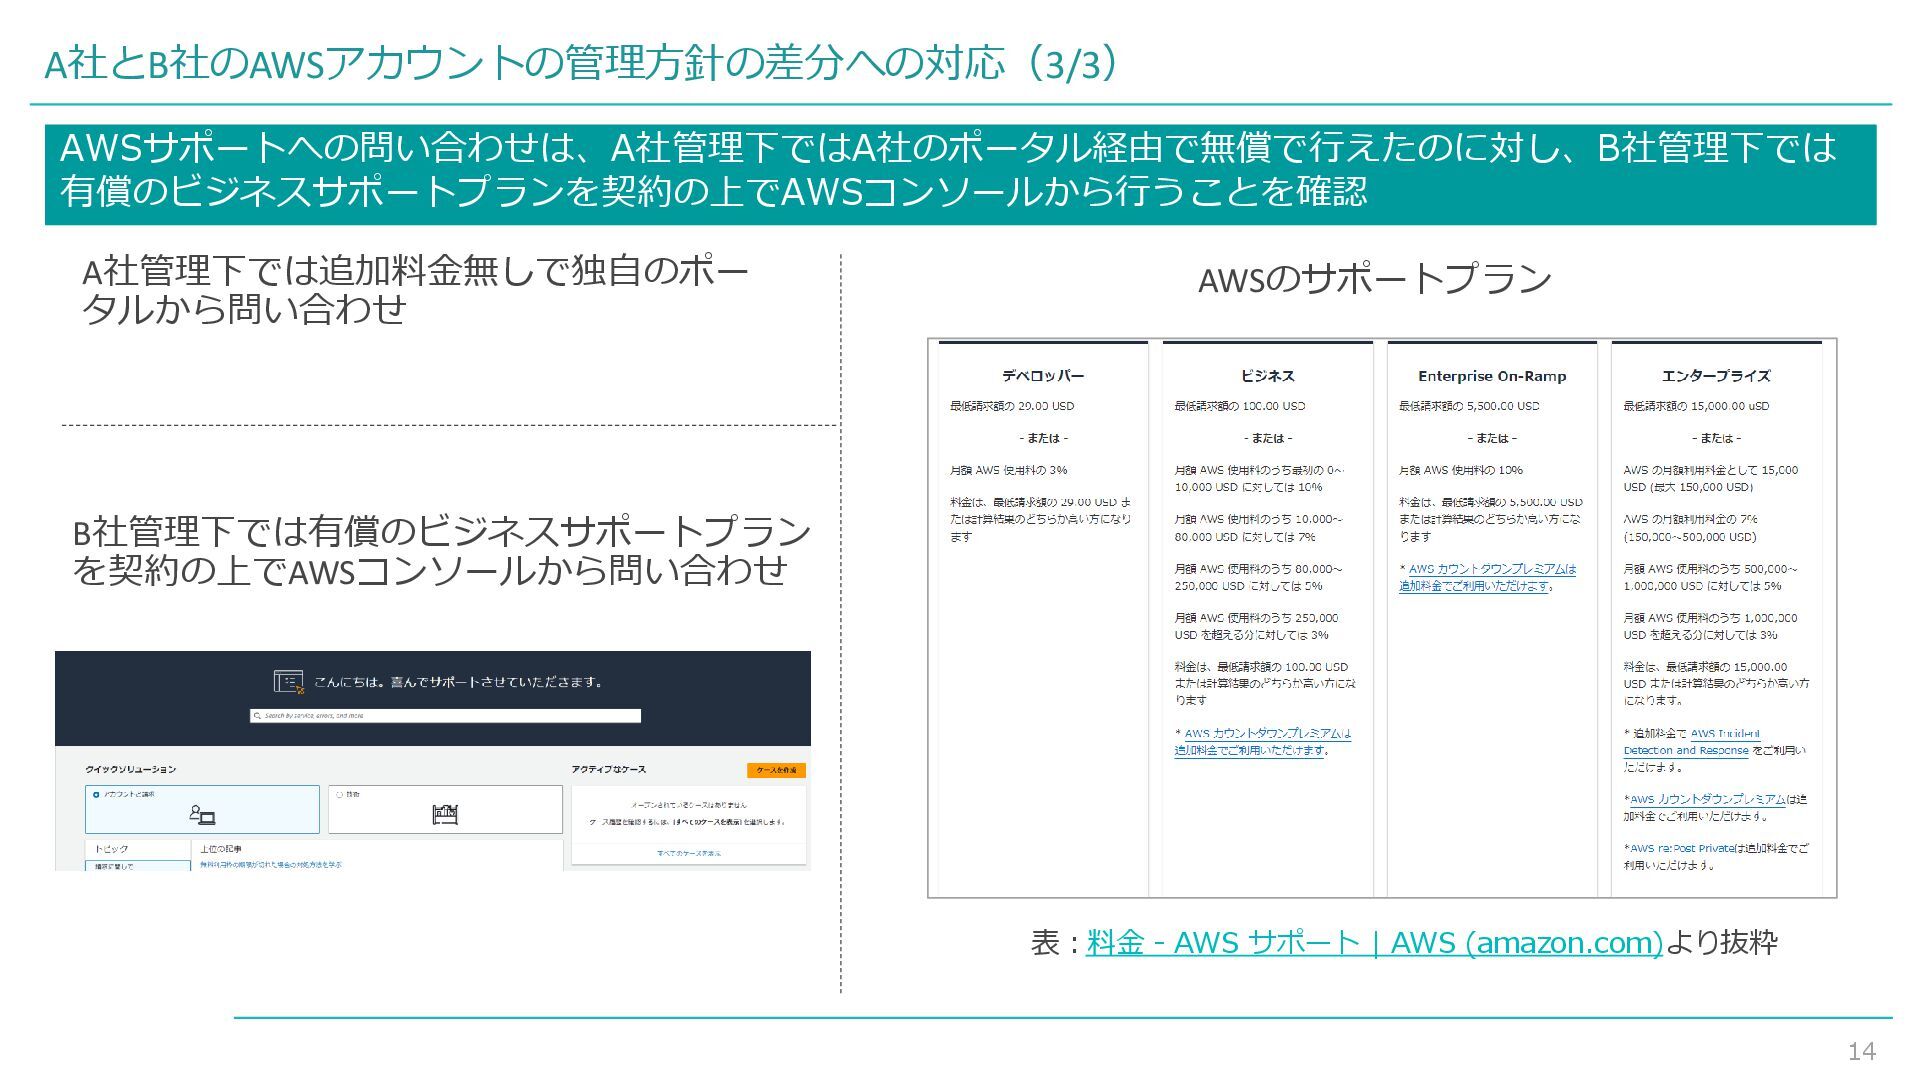This screenshot has height=1080, width=1920.
Task: Click the アクティブなケース heading
Action: pos(609,769)
